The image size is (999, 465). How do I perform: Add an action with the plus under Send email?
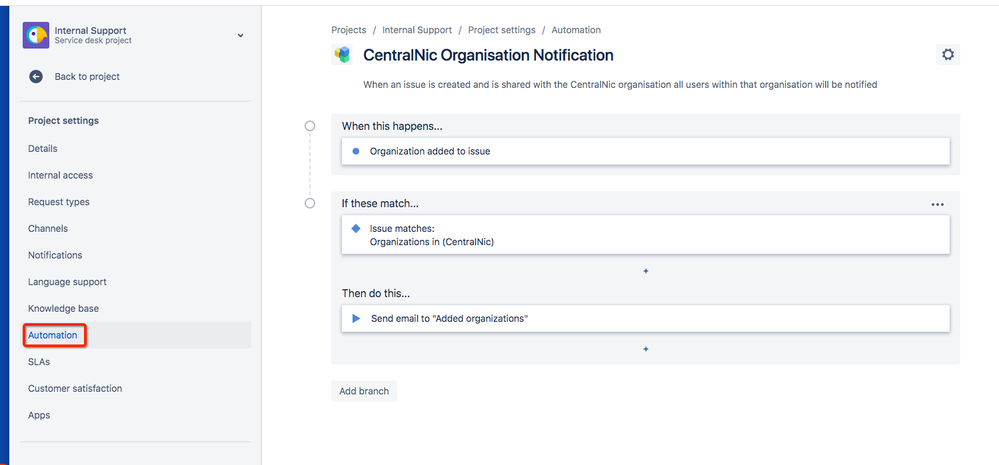coord(645,349)
